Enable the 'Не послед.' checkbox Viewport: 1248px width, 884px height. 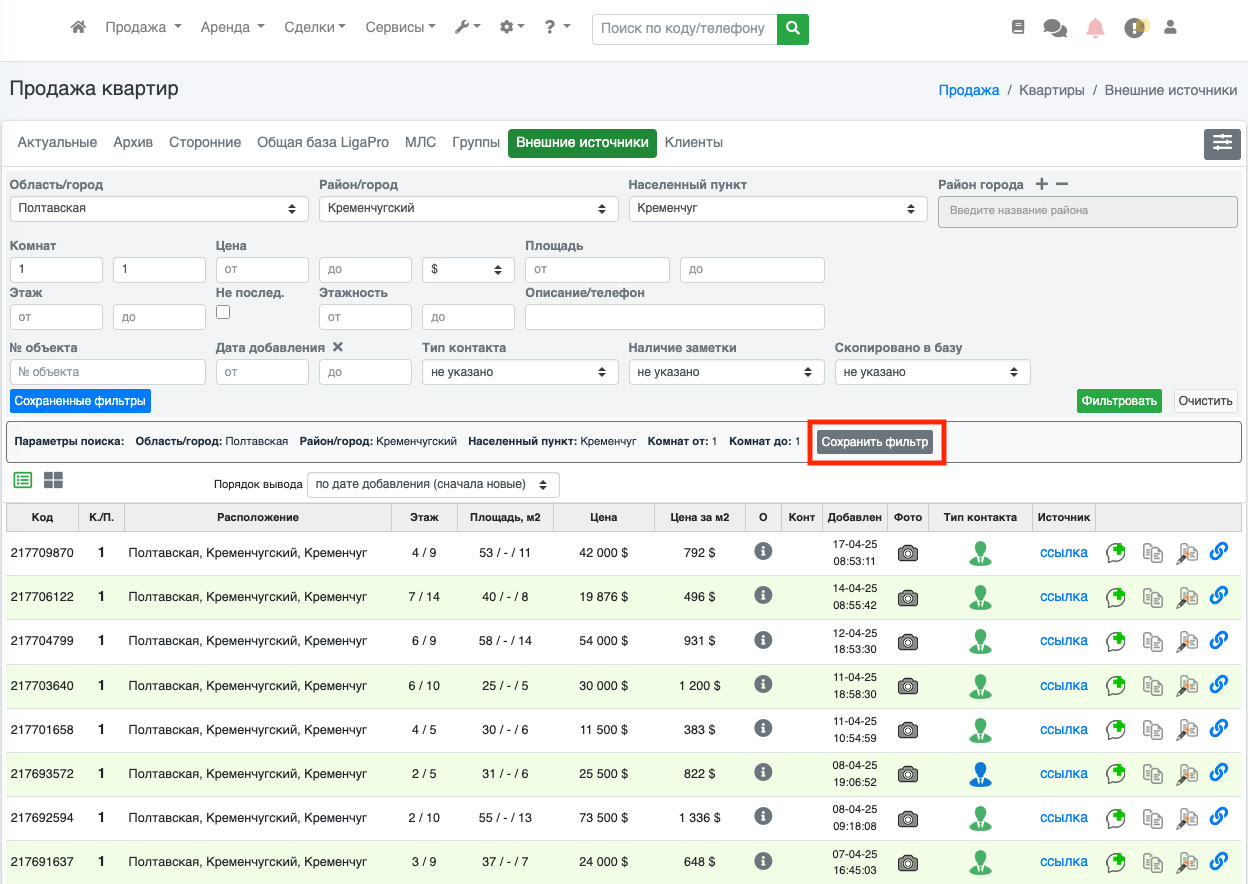223,312
